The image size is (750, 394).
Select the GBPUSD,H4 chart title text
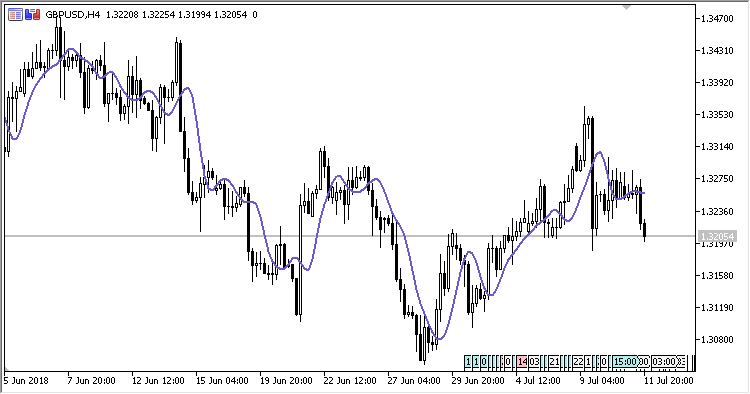pyautogui.click(x=73, y=15)
